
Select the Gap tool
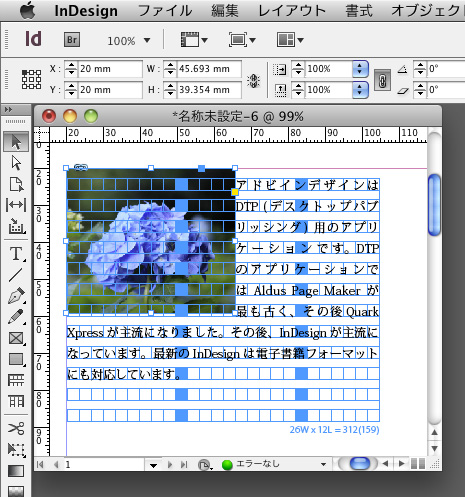tap(16, 205)
